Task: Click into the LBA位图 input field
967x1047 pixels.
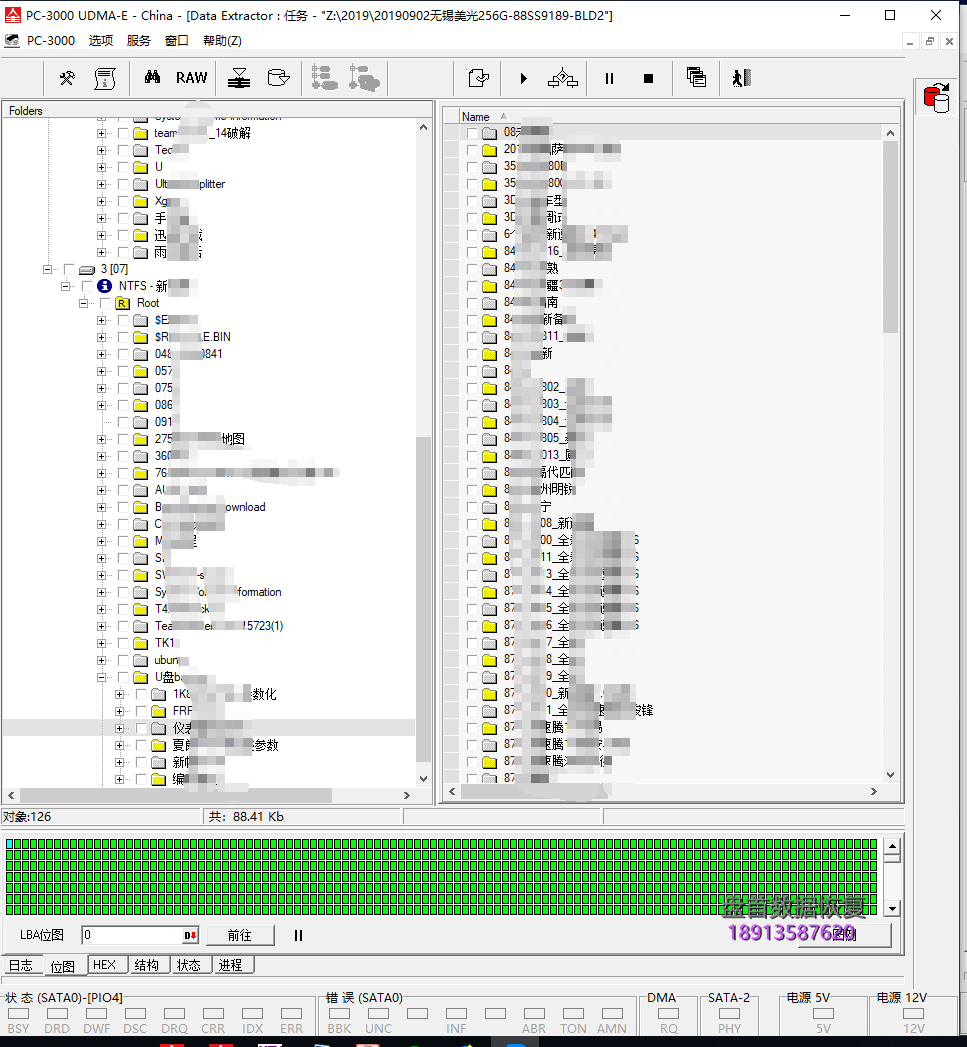Action: pyautogui.click(x=132, y=935)
